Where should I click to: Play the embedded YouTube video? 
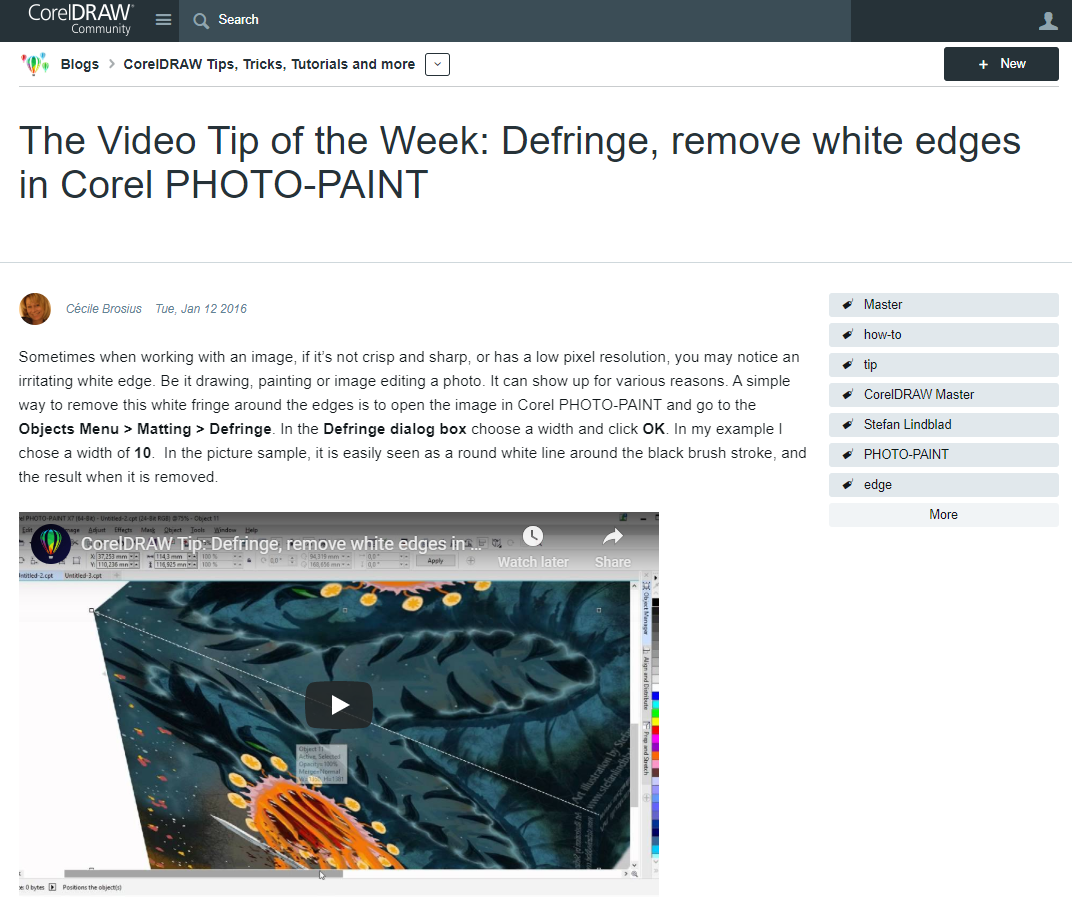pyautogui.click(x=339, y=705)
